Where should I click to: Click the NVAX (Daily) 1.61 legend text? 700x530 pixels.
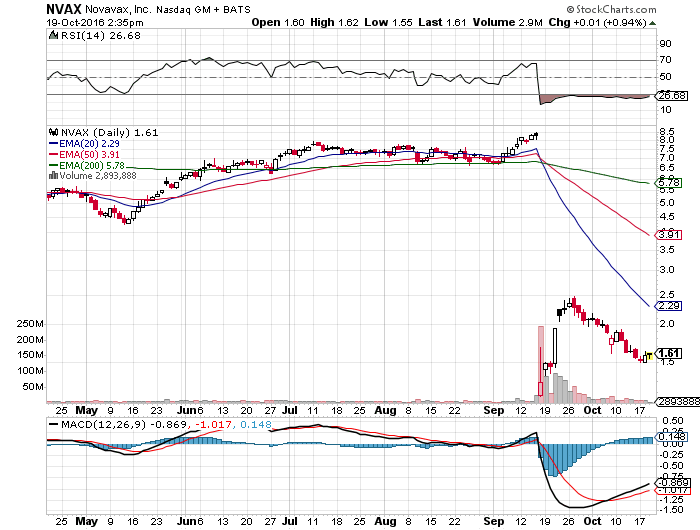(109, 132)
